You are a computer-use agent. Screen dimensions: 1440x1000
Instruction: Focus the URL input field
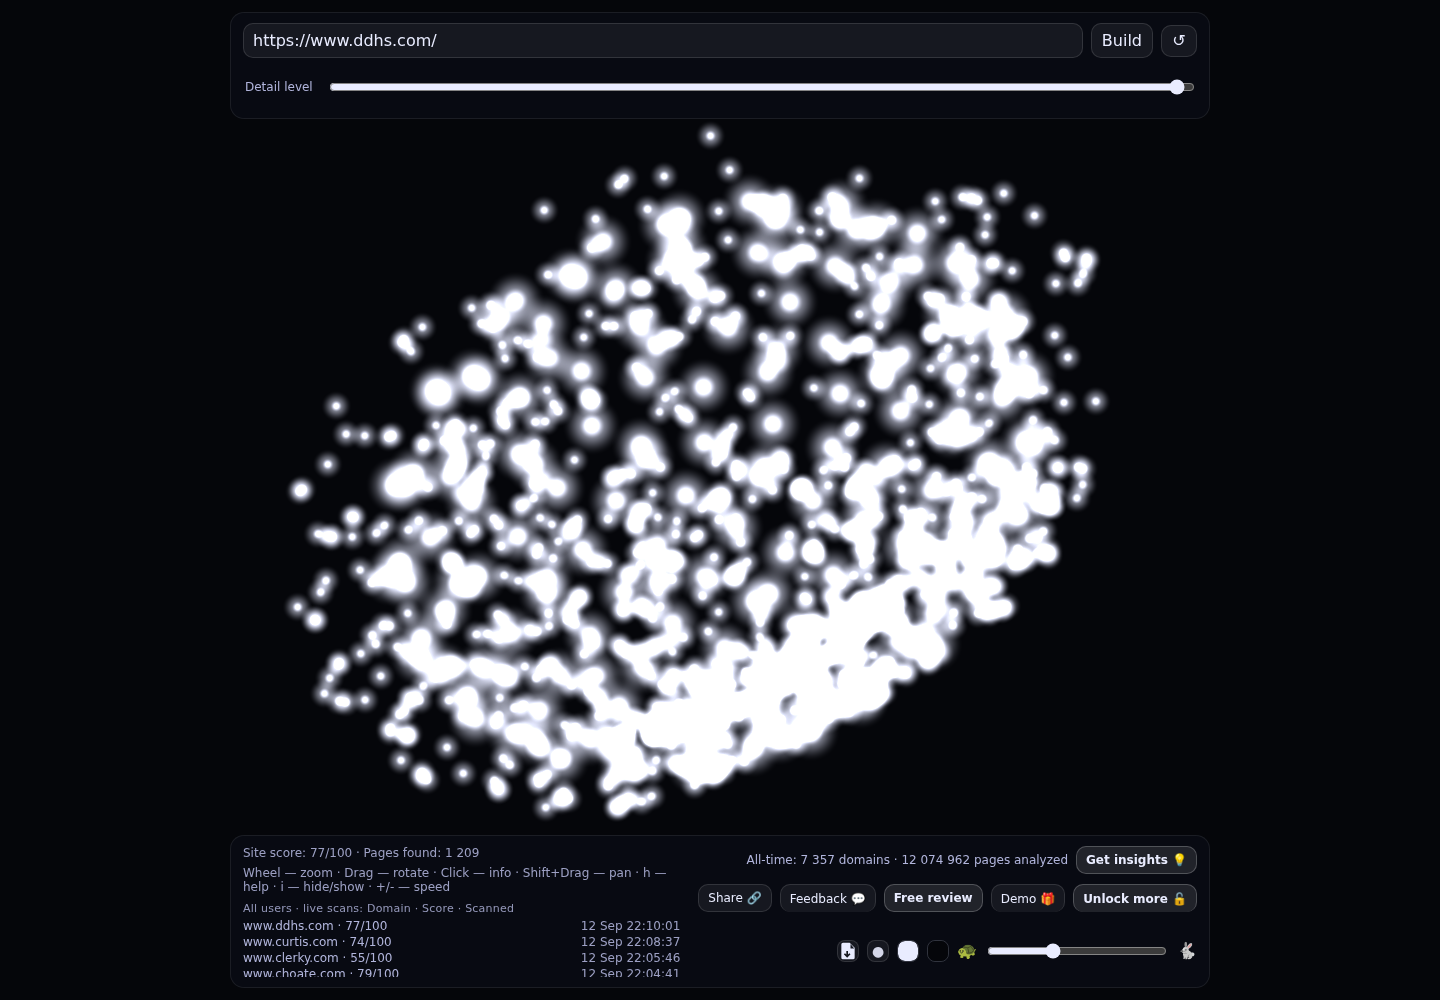[x=663, y=40]
